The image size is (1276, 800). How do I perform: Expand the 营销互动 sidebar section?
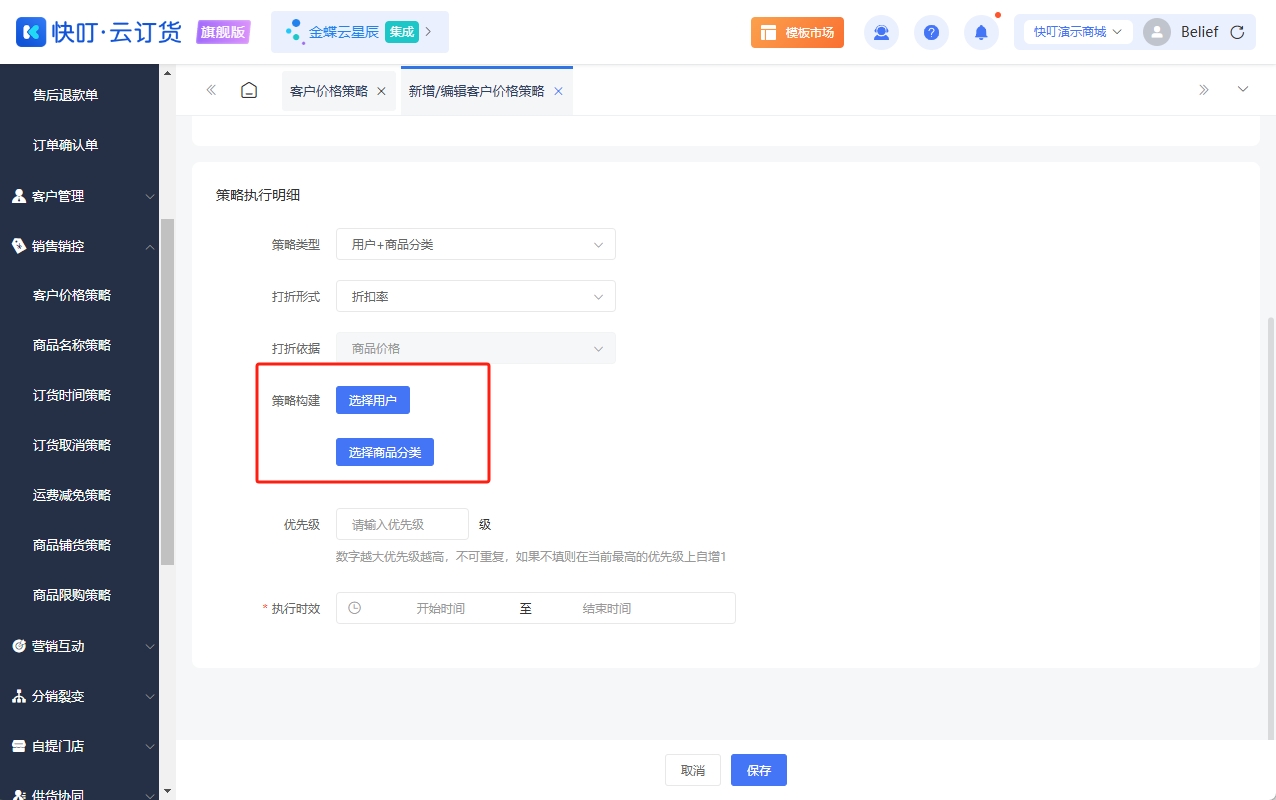point(80,646)
